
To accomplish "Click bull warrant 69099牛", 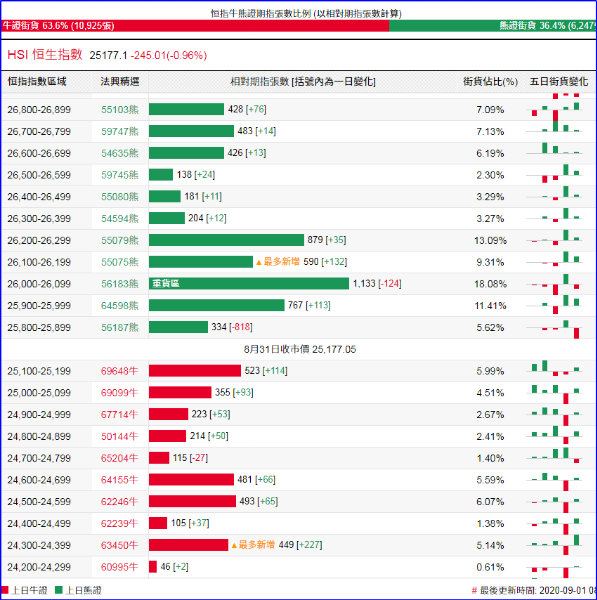I will tap(119, 393).
